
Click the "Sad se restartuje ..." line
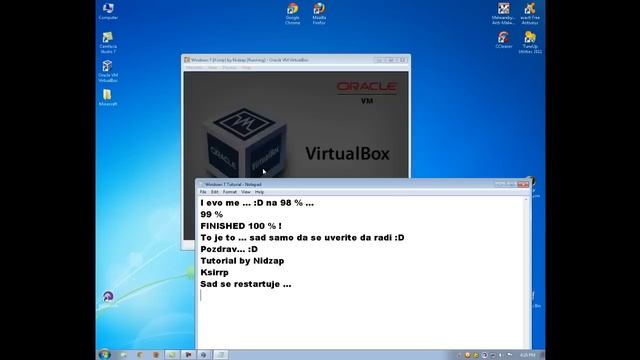pos(246,284)
